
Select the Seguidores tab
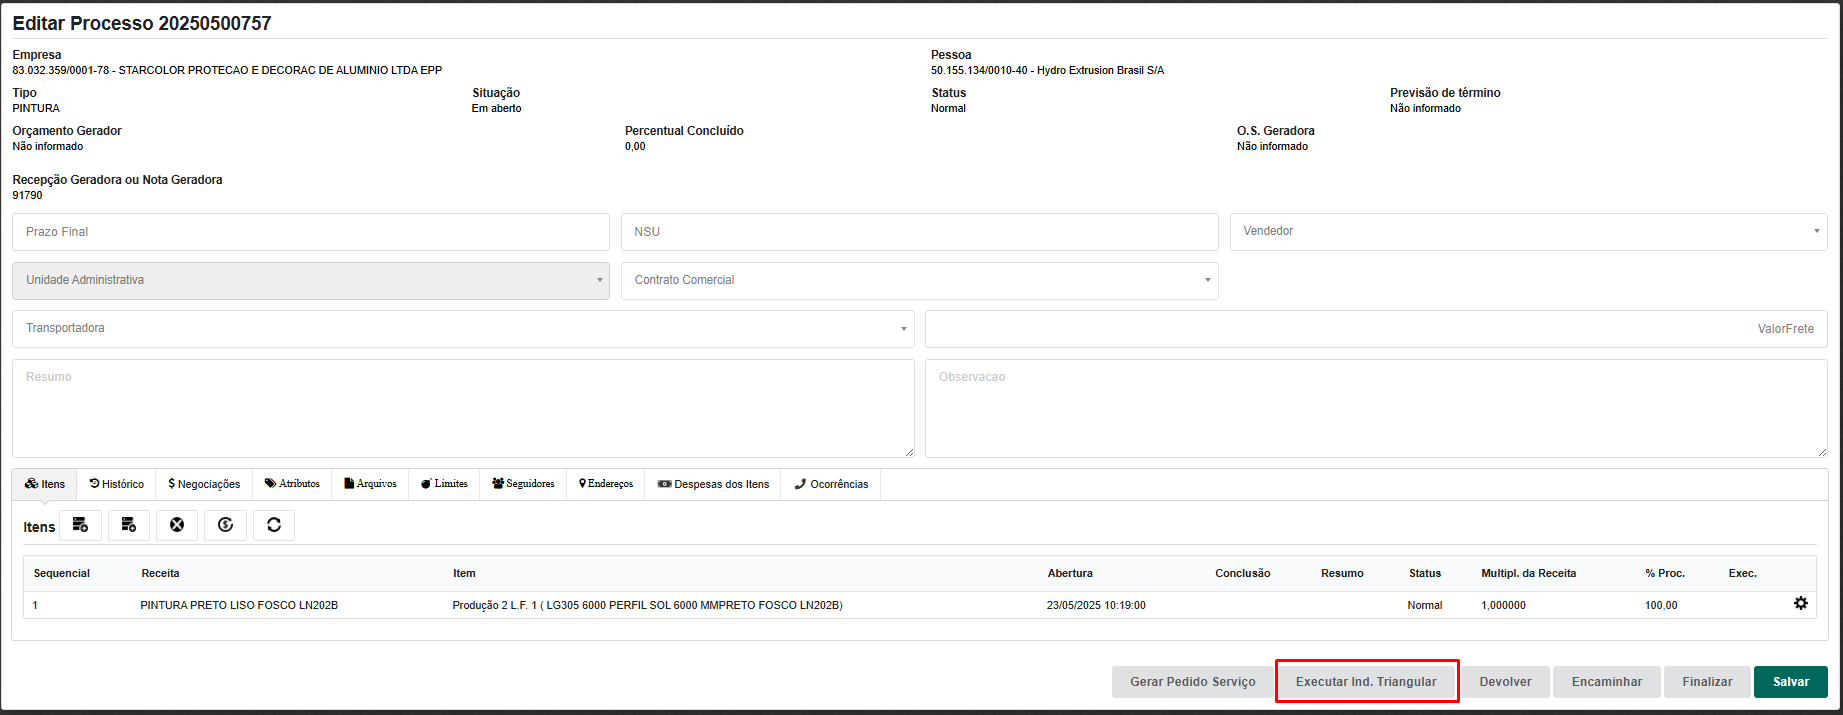tap(523, 484)
